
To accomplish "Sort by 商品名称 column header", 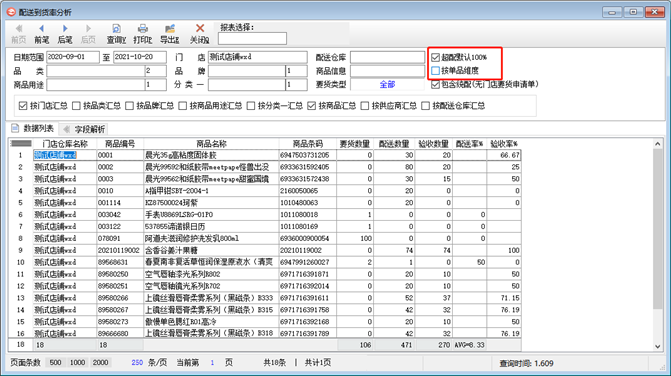I will (x=211, y=144).
